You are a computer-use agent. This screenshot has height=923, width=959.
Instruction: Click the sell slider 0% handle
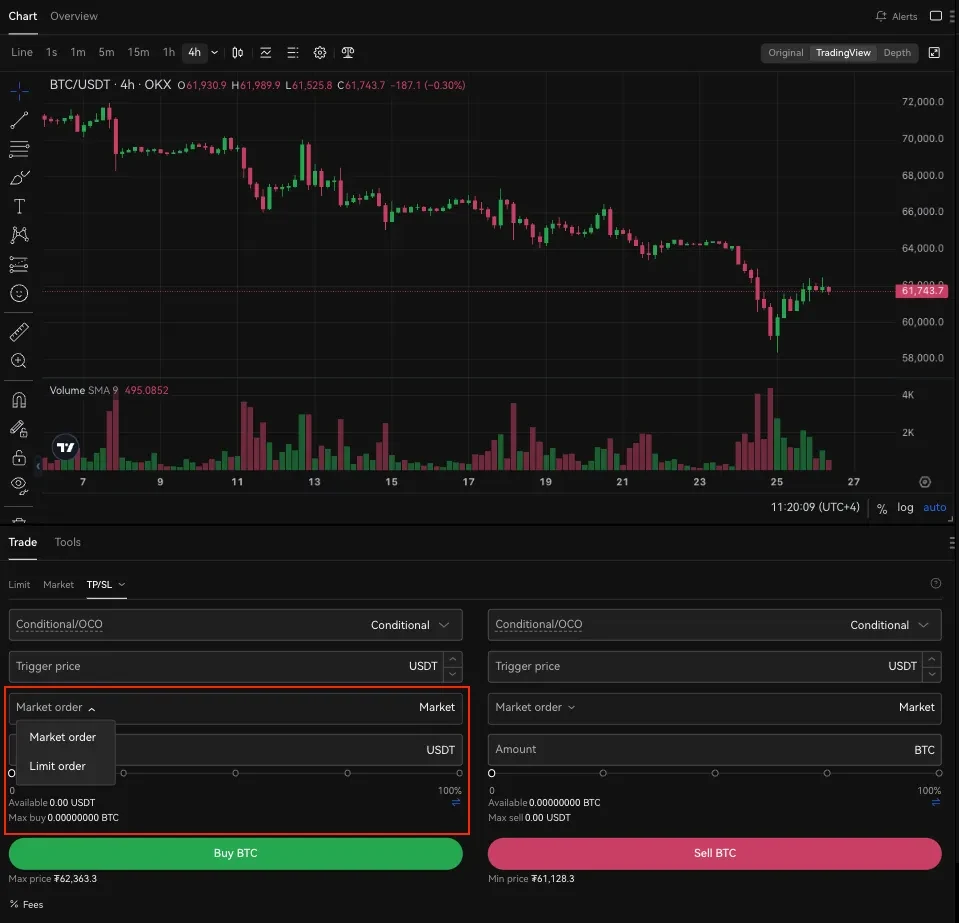pos(492,773)
